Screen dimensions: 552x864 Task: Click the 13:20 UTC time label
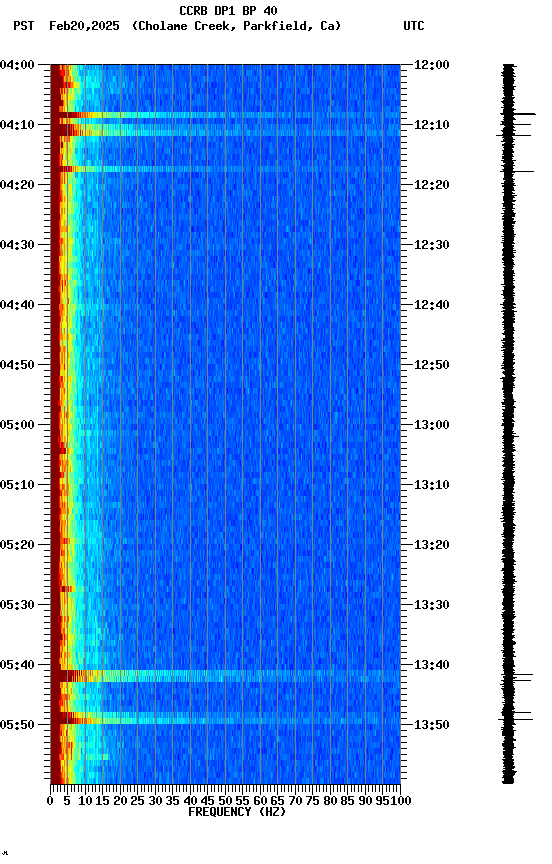click(432, 545)
